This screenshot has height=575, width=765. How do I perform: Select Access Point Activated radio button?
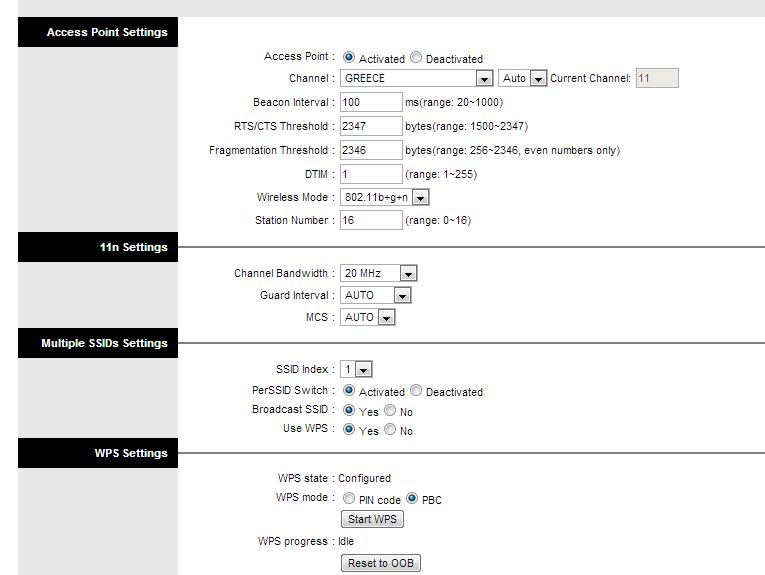click(348, 58)
